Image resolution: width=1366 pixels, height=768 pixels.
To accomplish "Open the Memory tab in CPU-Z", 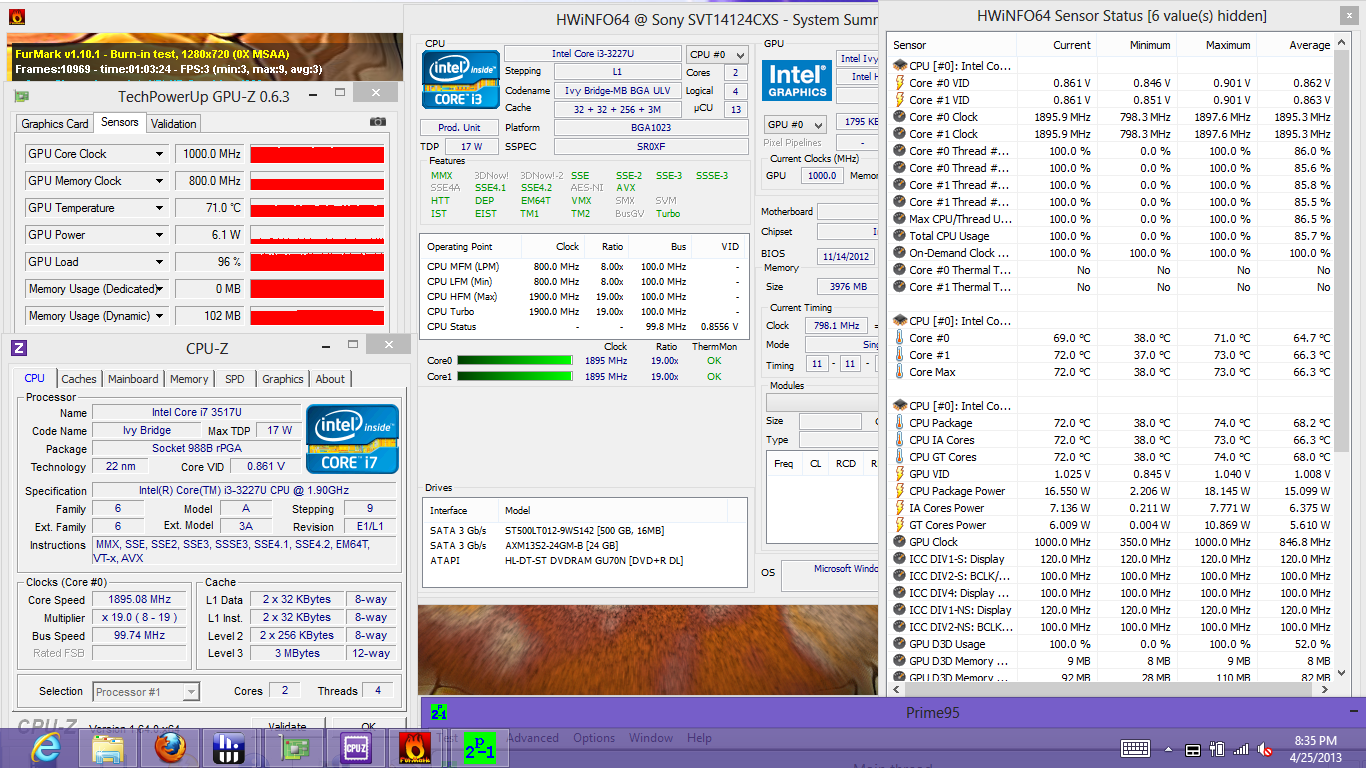I will 189,379.
